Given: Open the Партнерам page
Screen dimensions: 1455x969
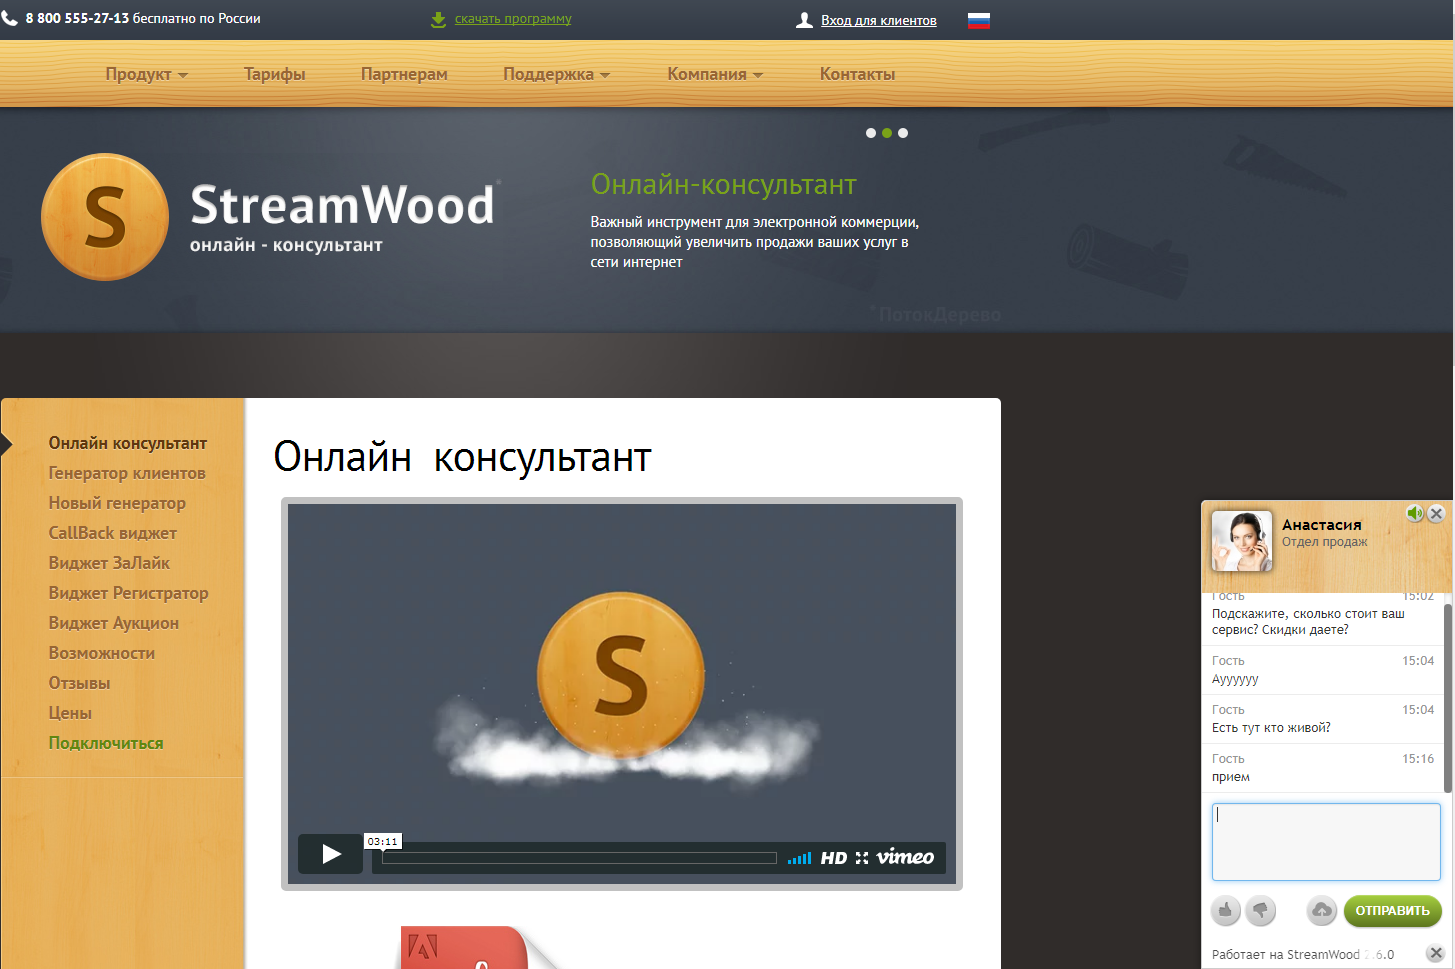Looking at the screenshot, I should pyautogui.click(x=404, y=74).
